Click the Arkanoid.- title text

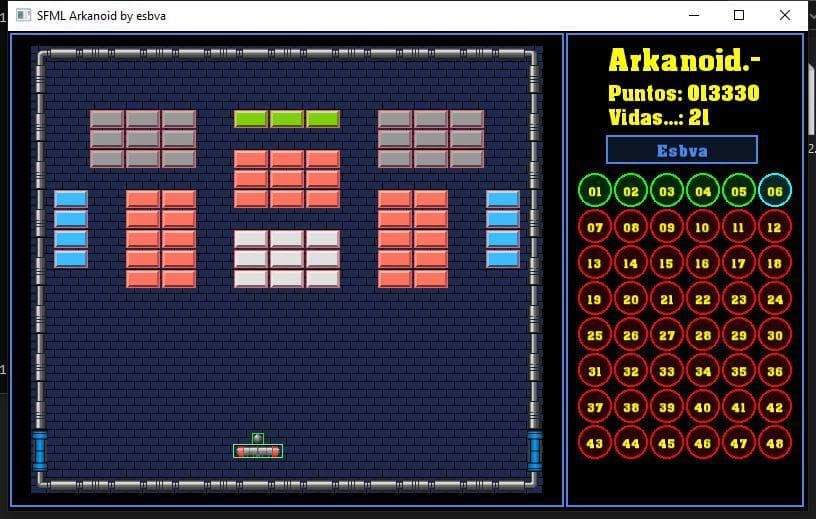coord(684,60)
